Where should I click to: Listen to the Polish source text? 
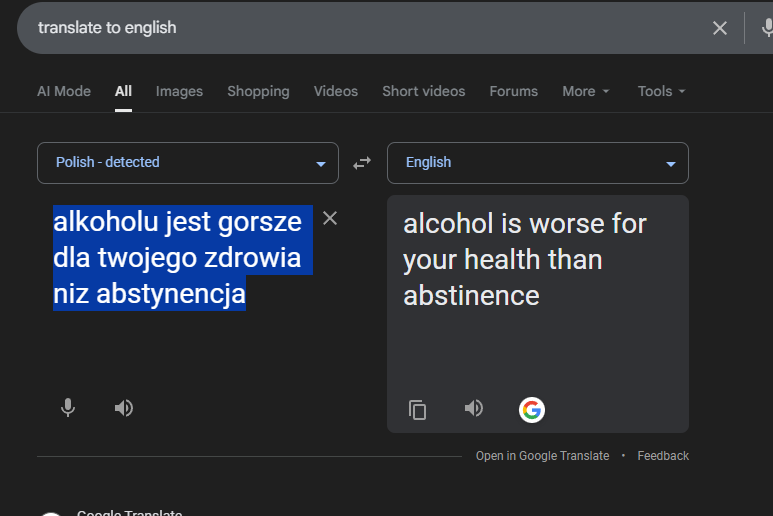(124, 408)
